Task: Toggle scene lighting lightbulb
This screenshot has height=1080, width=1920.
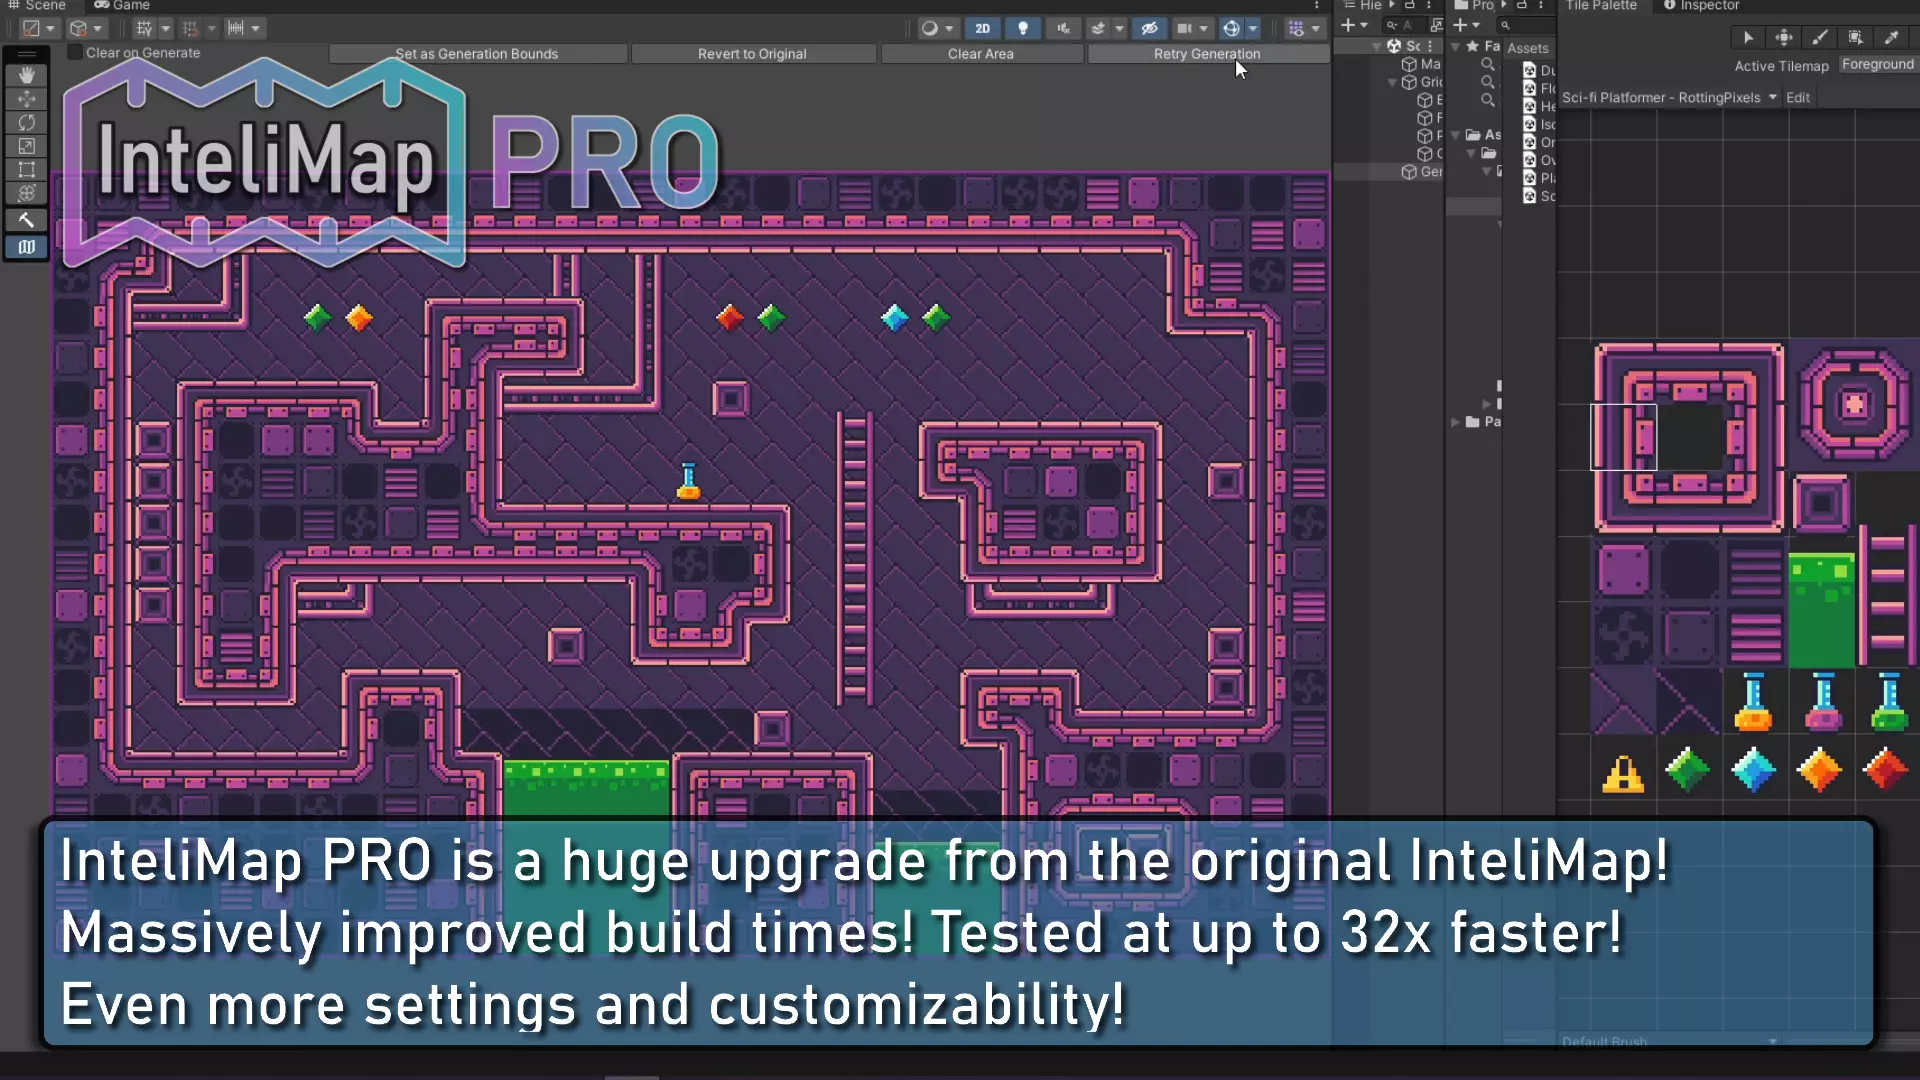Action: pos(1023,29)
